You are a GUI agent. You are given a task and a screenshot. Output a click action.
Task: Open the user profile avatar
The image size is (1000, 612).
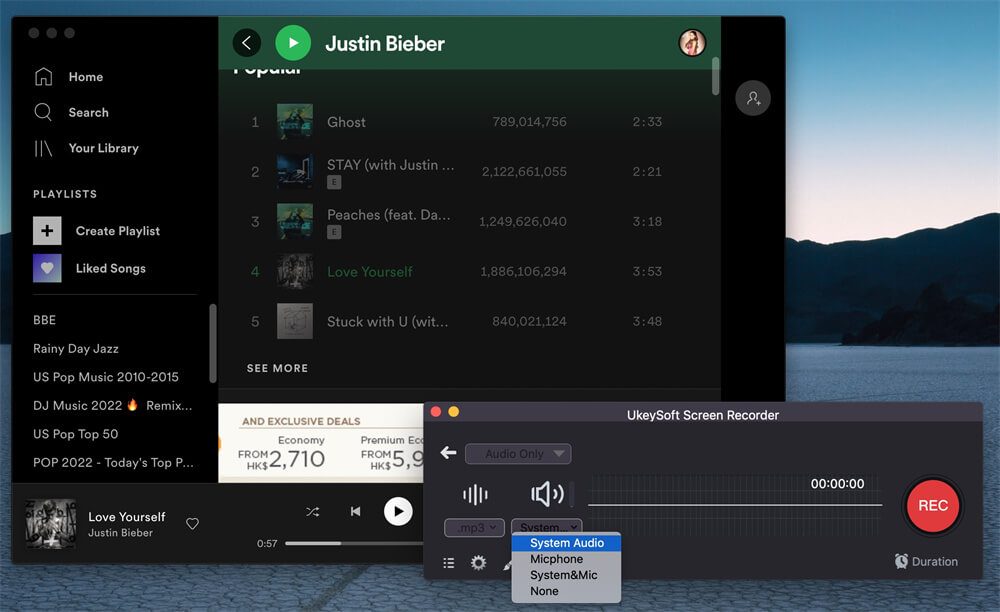(692, 43)
